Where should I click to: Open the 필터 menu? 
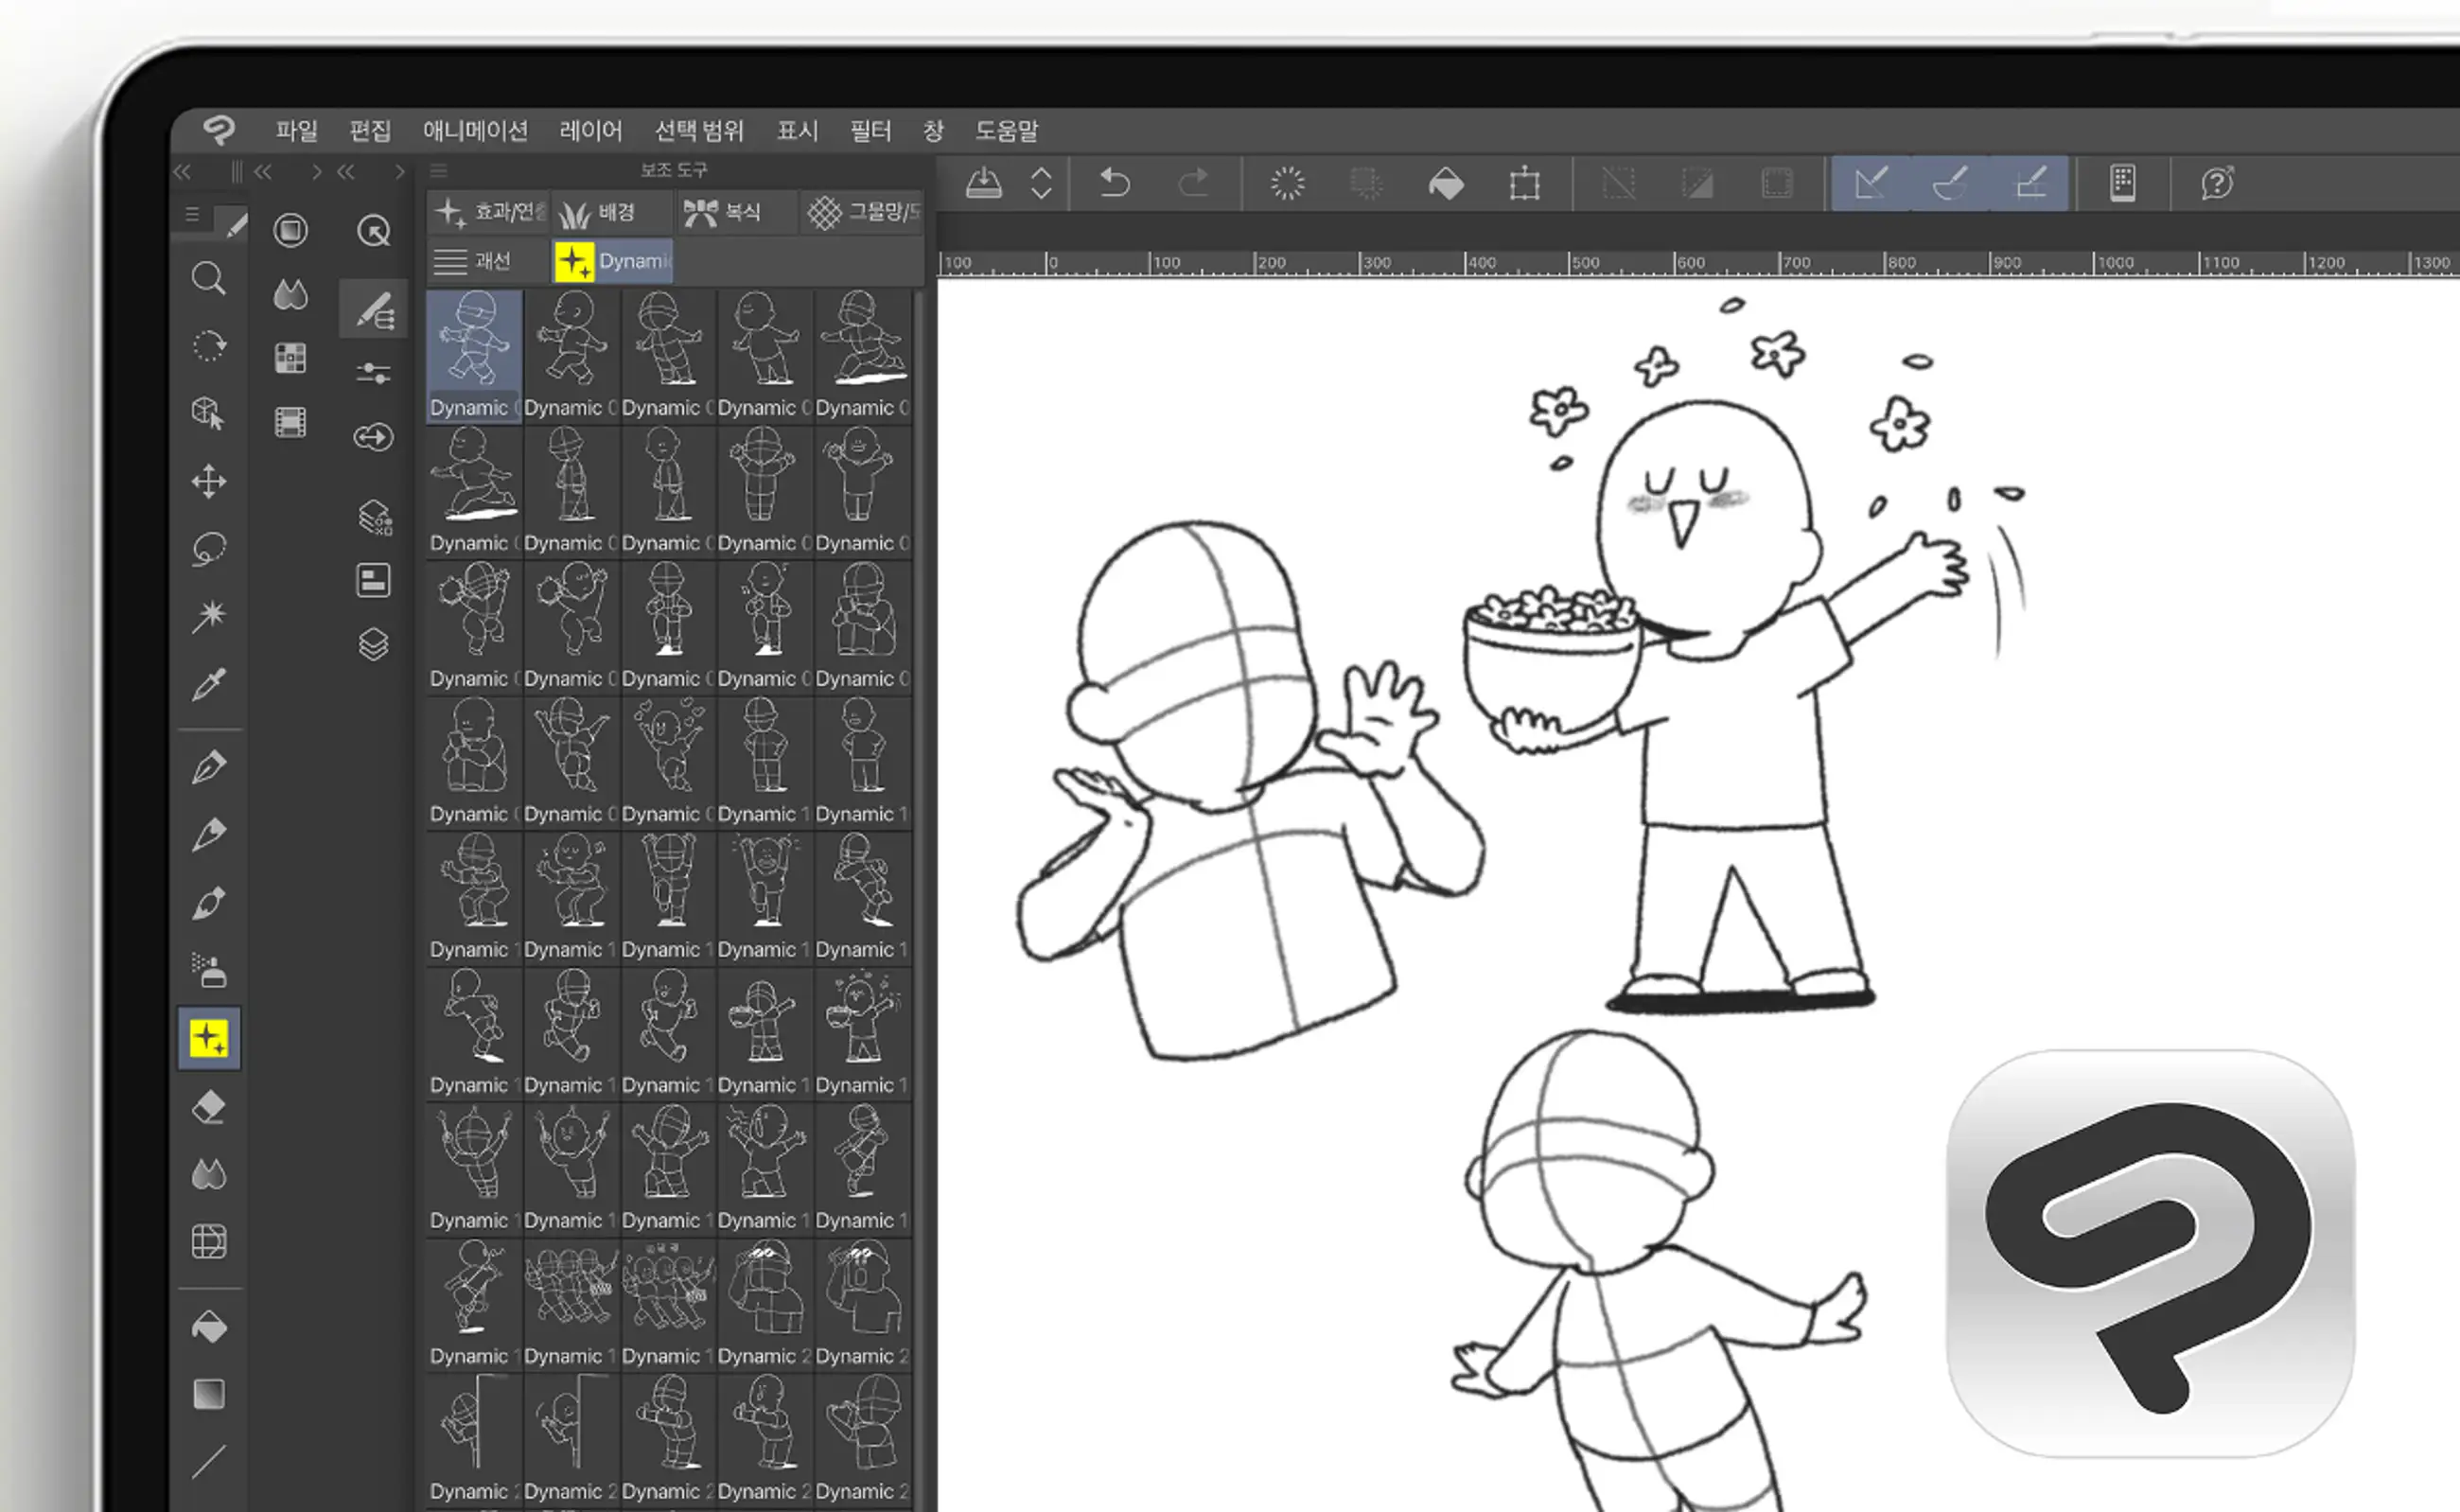[870, 130]
